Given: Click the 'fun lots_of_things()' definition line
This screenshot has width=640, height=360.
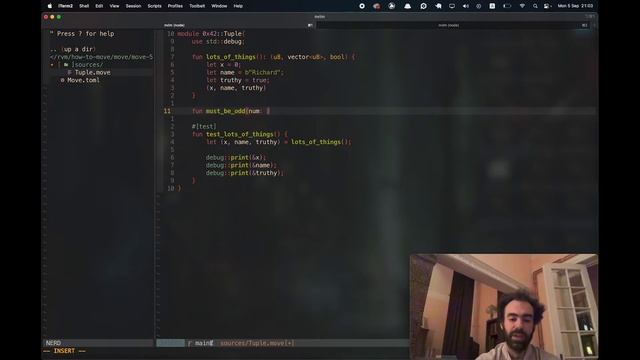Looking at the screenshot, I should point(273,57).
